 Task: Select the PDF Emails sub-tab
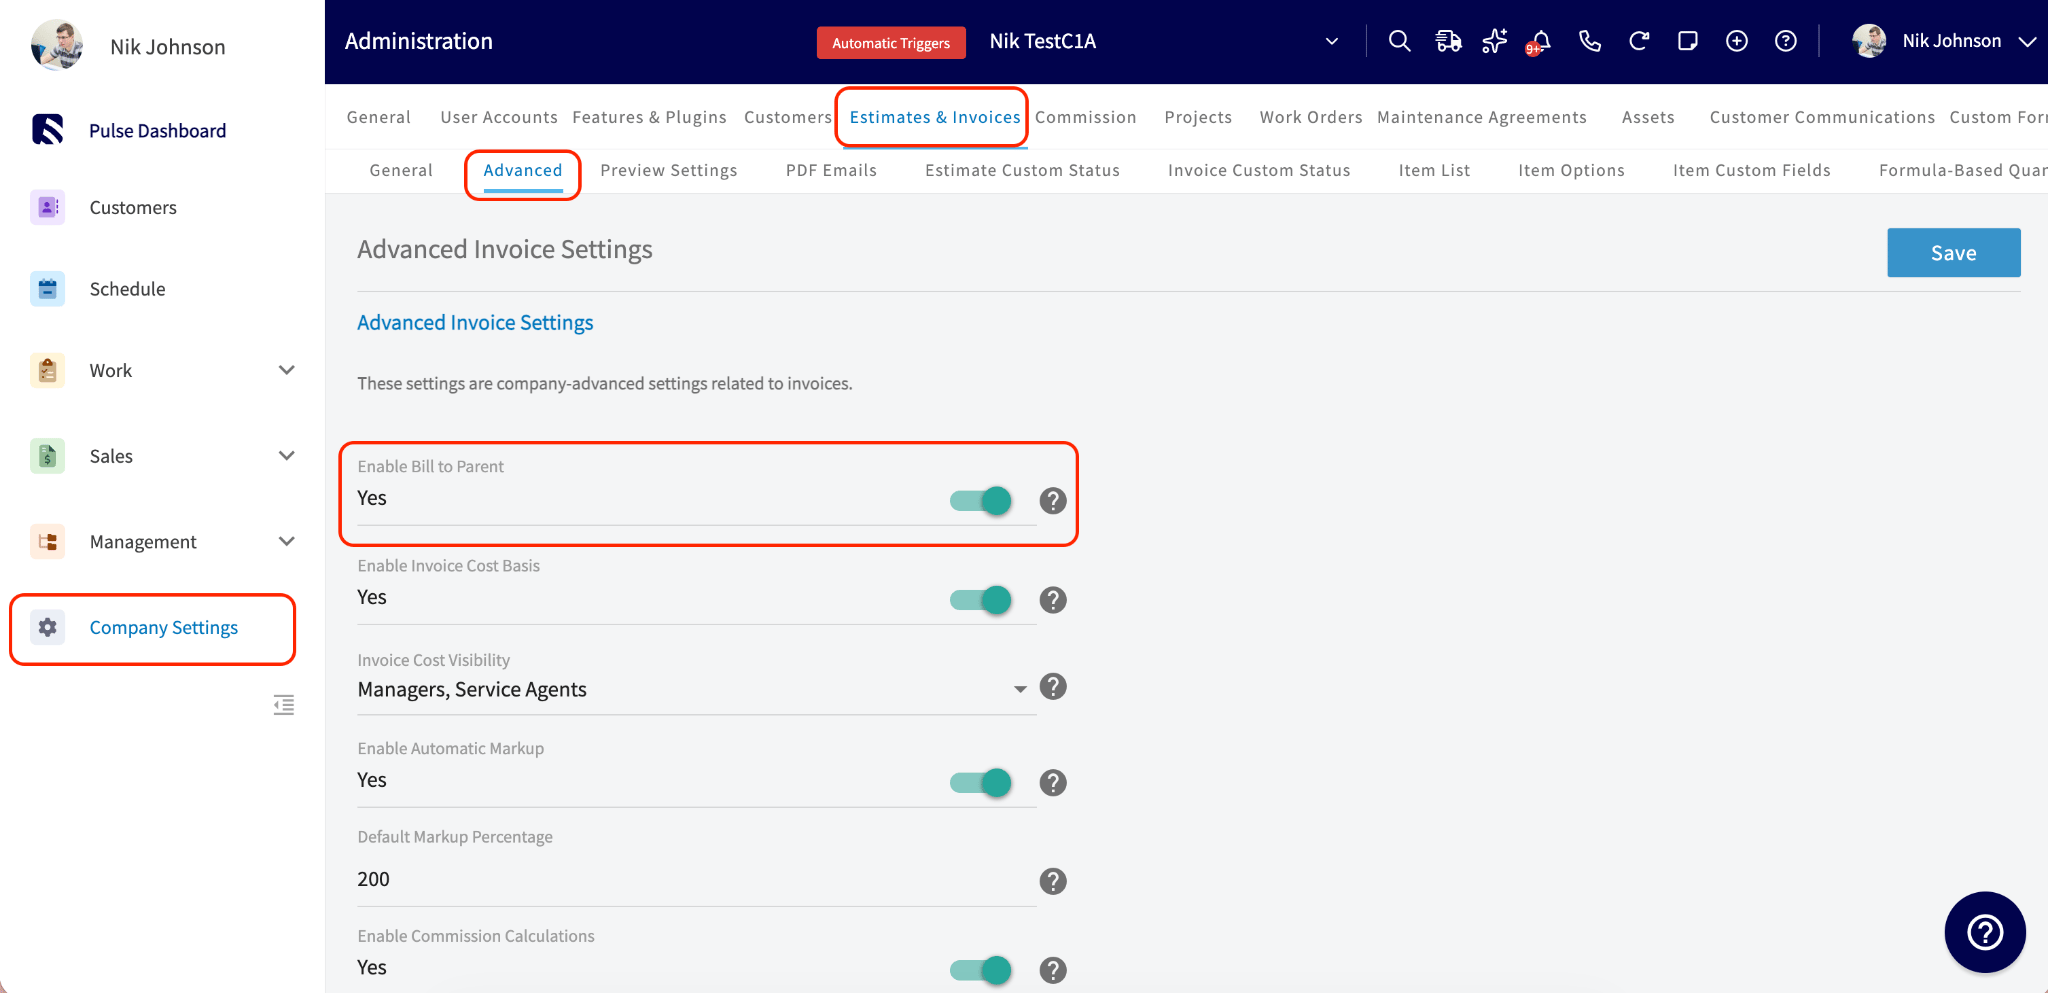(x=831, y=170)
